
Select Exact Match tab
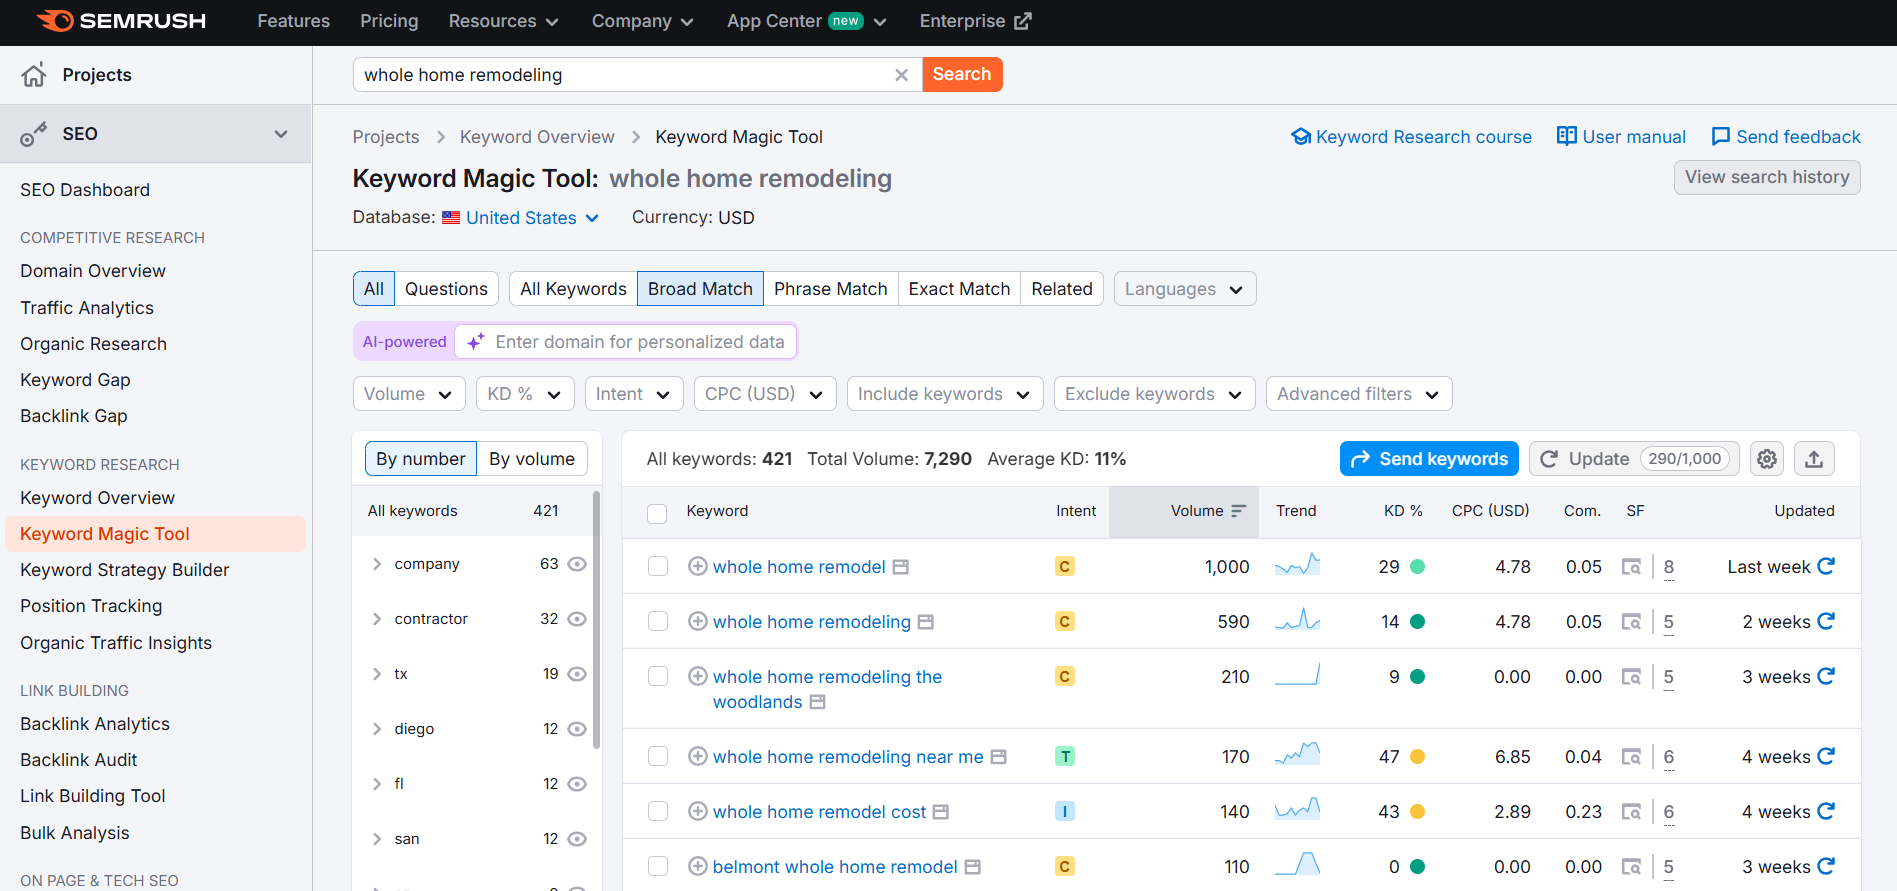tap(959, 289)
